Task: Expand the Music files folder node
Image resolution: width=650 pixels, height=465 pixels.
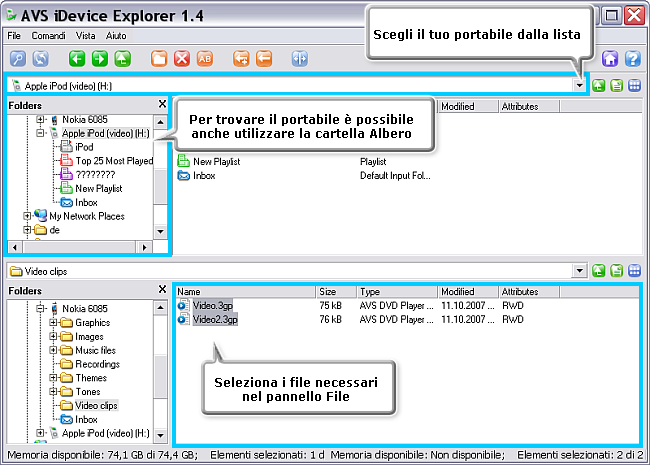Action: (53, 350)
